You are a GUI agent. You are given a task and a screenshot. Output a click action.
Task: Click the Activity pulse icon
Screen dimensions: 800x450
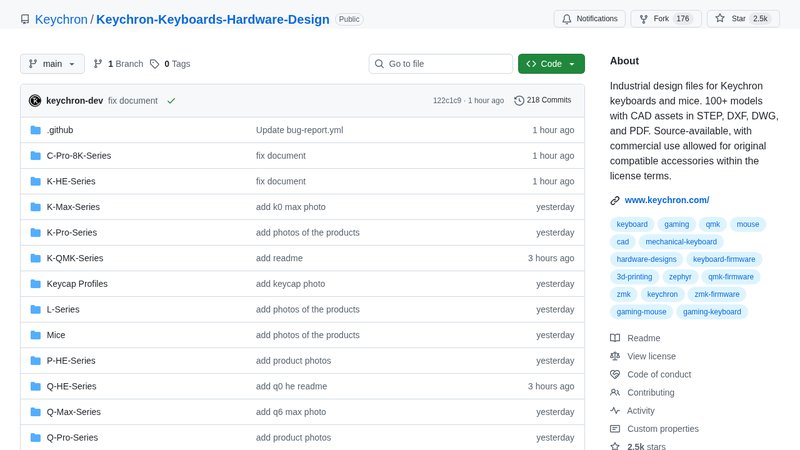(x=615, y=411)
